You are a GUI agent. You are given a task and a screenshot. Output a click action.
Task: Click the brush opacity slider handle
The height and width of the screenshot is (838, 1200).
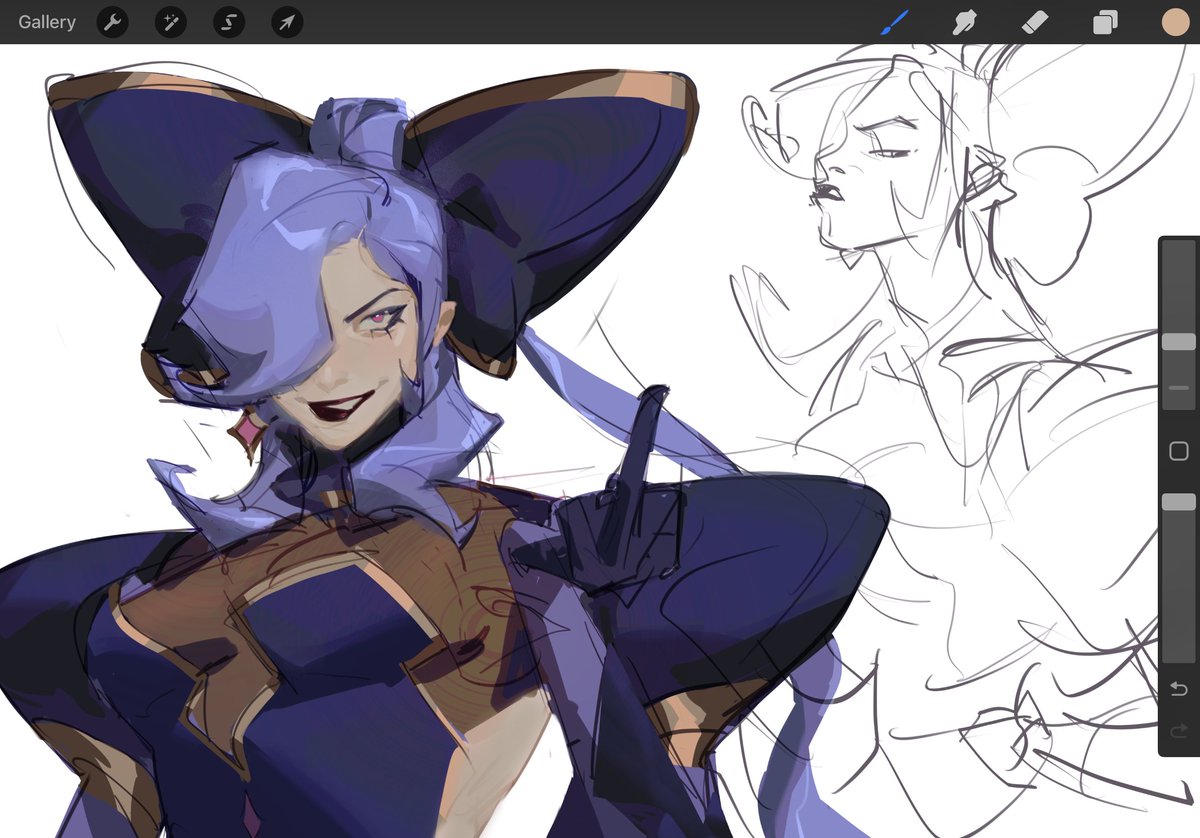click(x=1178, y=502)
